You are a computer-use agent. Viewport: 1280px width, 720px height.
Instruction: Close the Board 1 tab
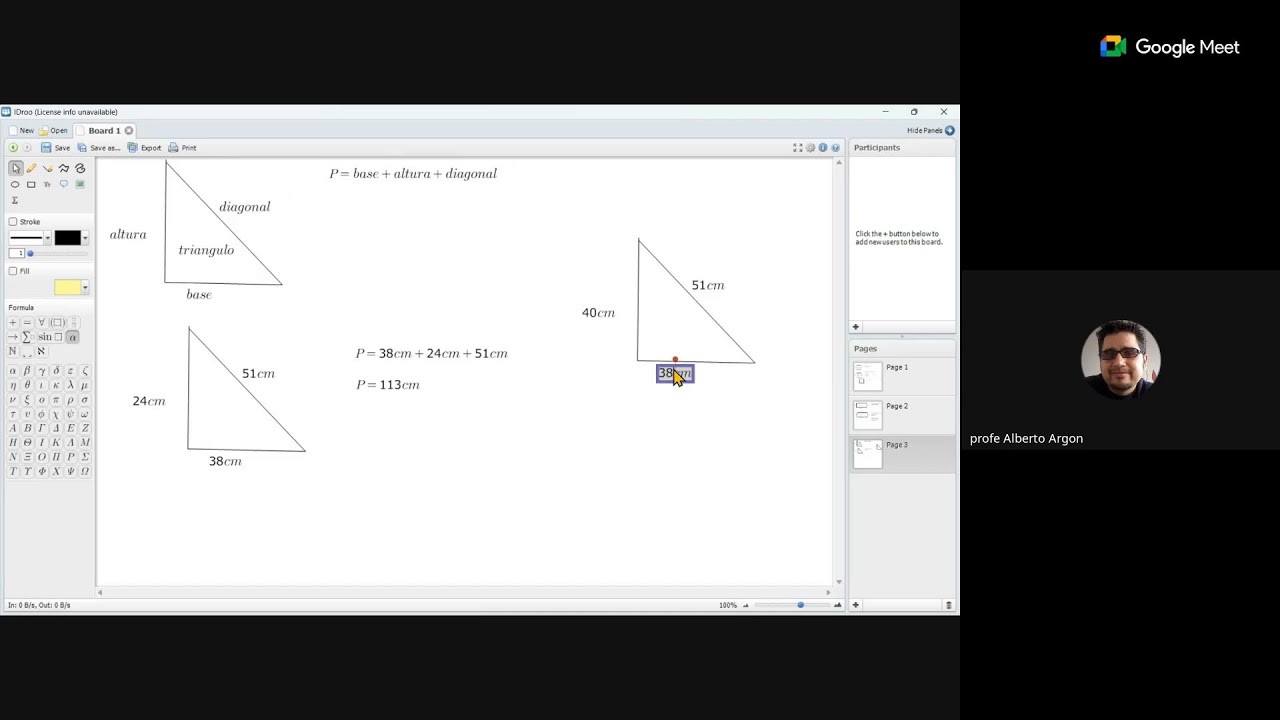click(129, 131)
